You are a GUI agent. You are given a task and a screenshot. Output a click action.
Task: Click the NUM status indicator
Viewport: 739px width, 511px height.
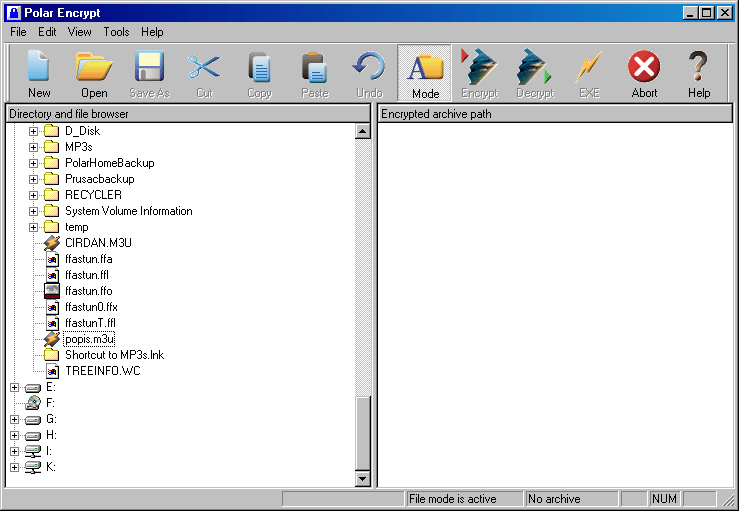[664, 499]
